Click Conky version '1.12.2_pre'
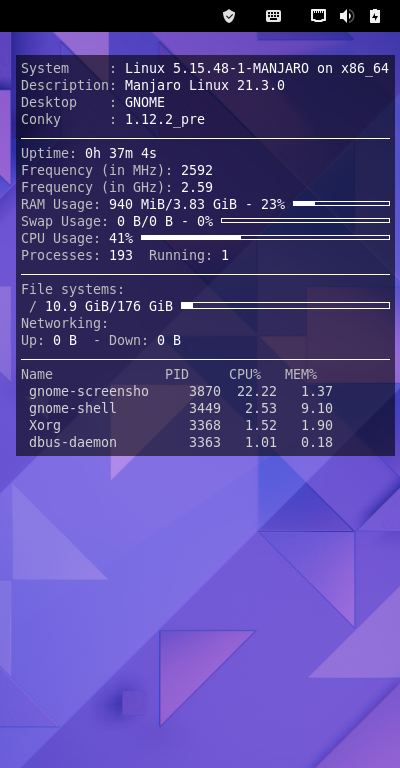 click(165, 120)
